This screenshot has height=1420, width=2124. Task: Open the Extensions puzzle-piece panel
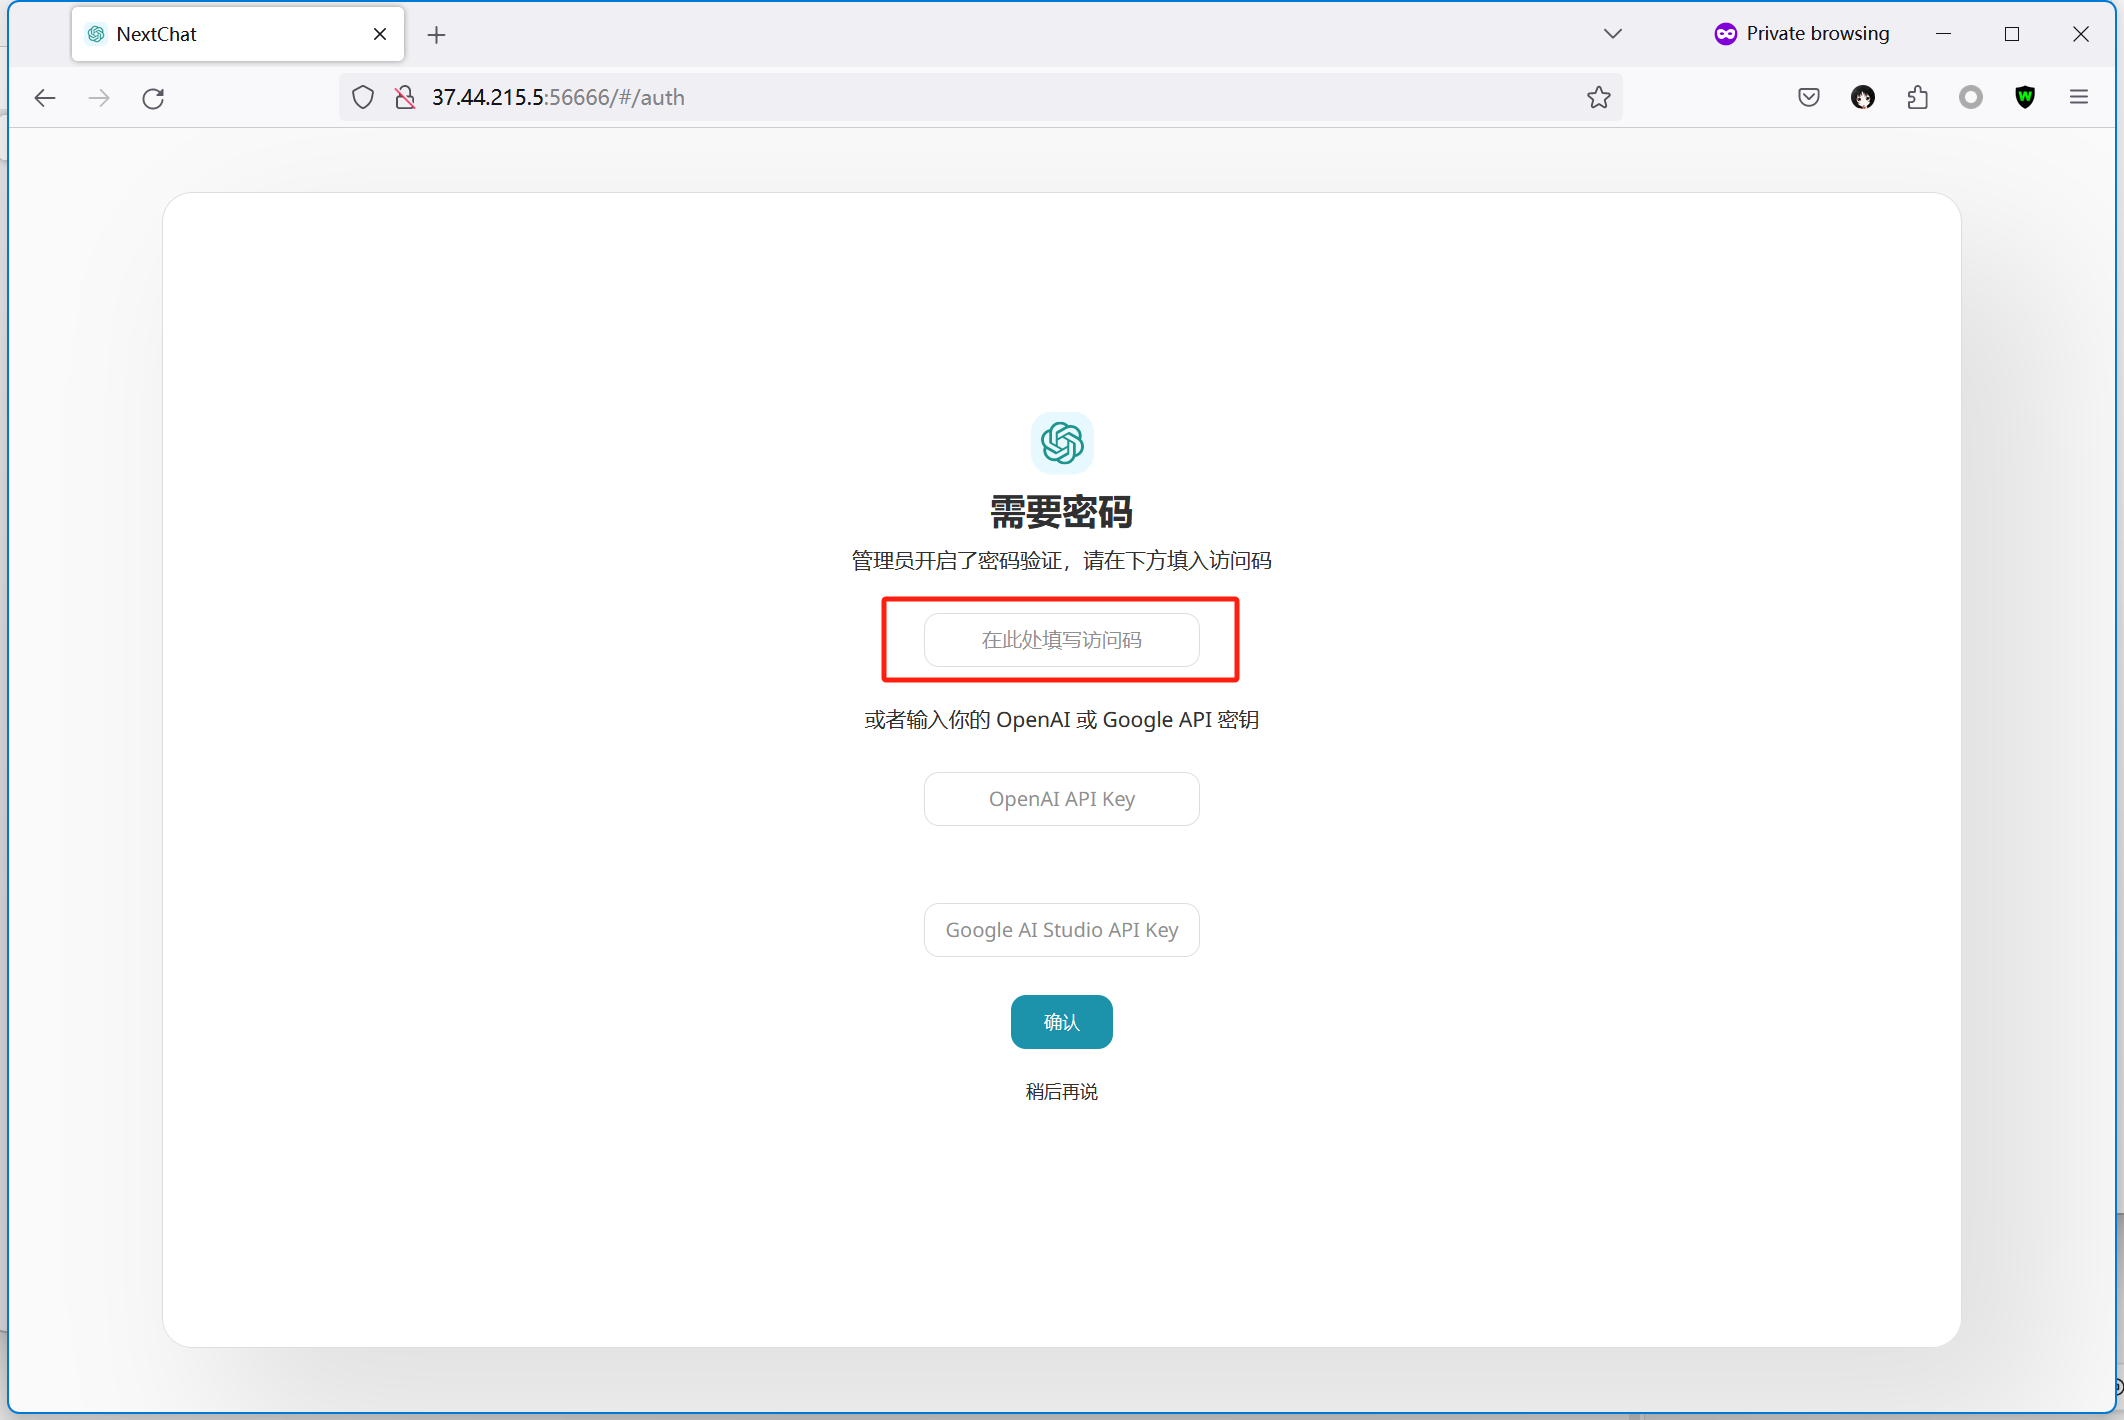coord(1917,97)
